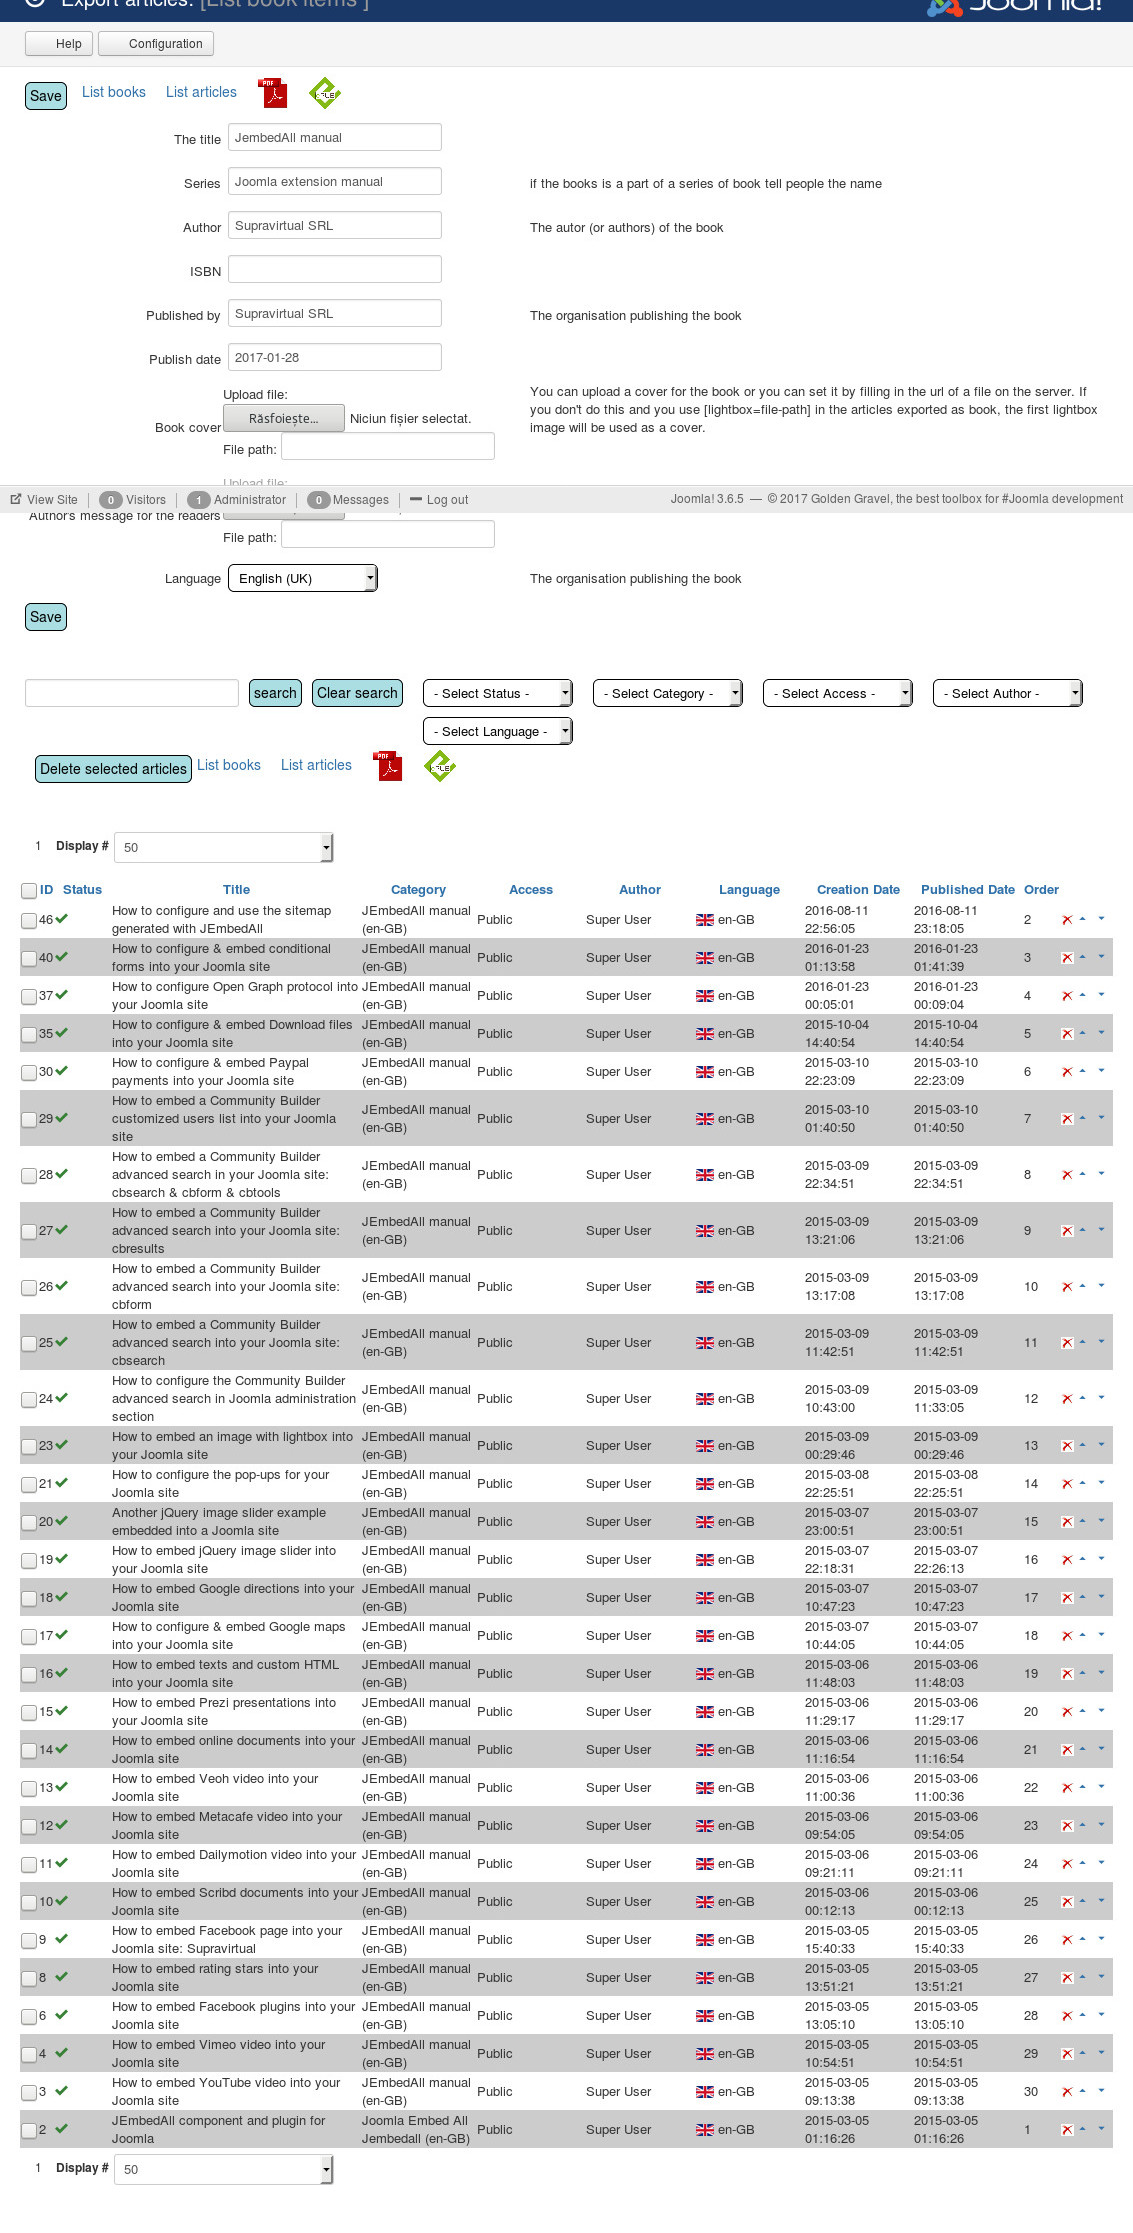Open the Select Category filter dropdown
This screenshot has width=1133, height=2233.
tap(668, 693)
